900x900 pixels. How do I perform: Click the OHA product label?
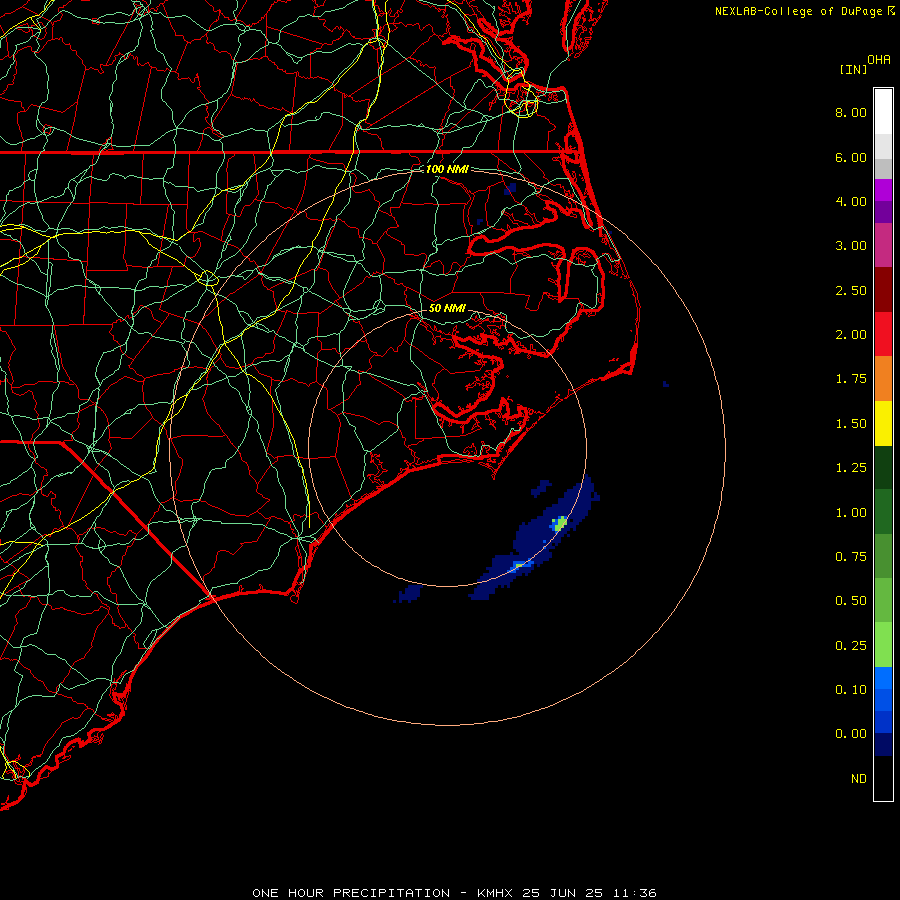(x=879, y=60)
